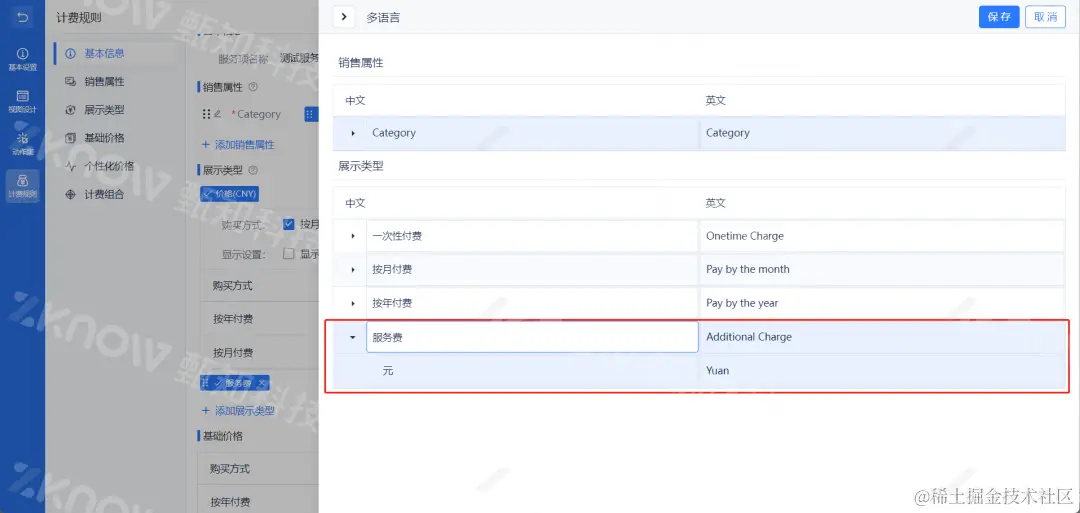The height and width of the screenshot is (513, 1080).
Task: Click the 取消 button
Action: (1046, 17)
